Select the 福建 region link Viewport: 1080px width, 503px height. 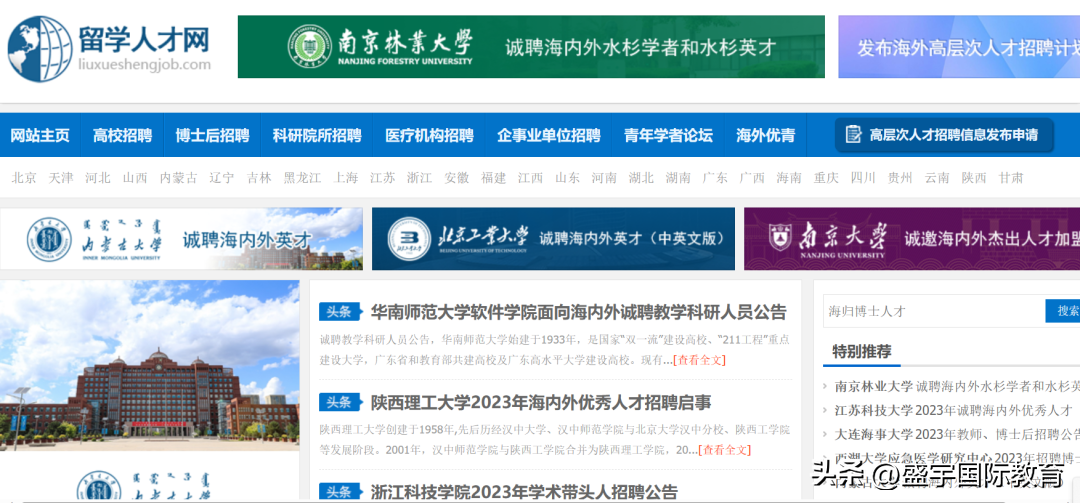pos(494,178)
